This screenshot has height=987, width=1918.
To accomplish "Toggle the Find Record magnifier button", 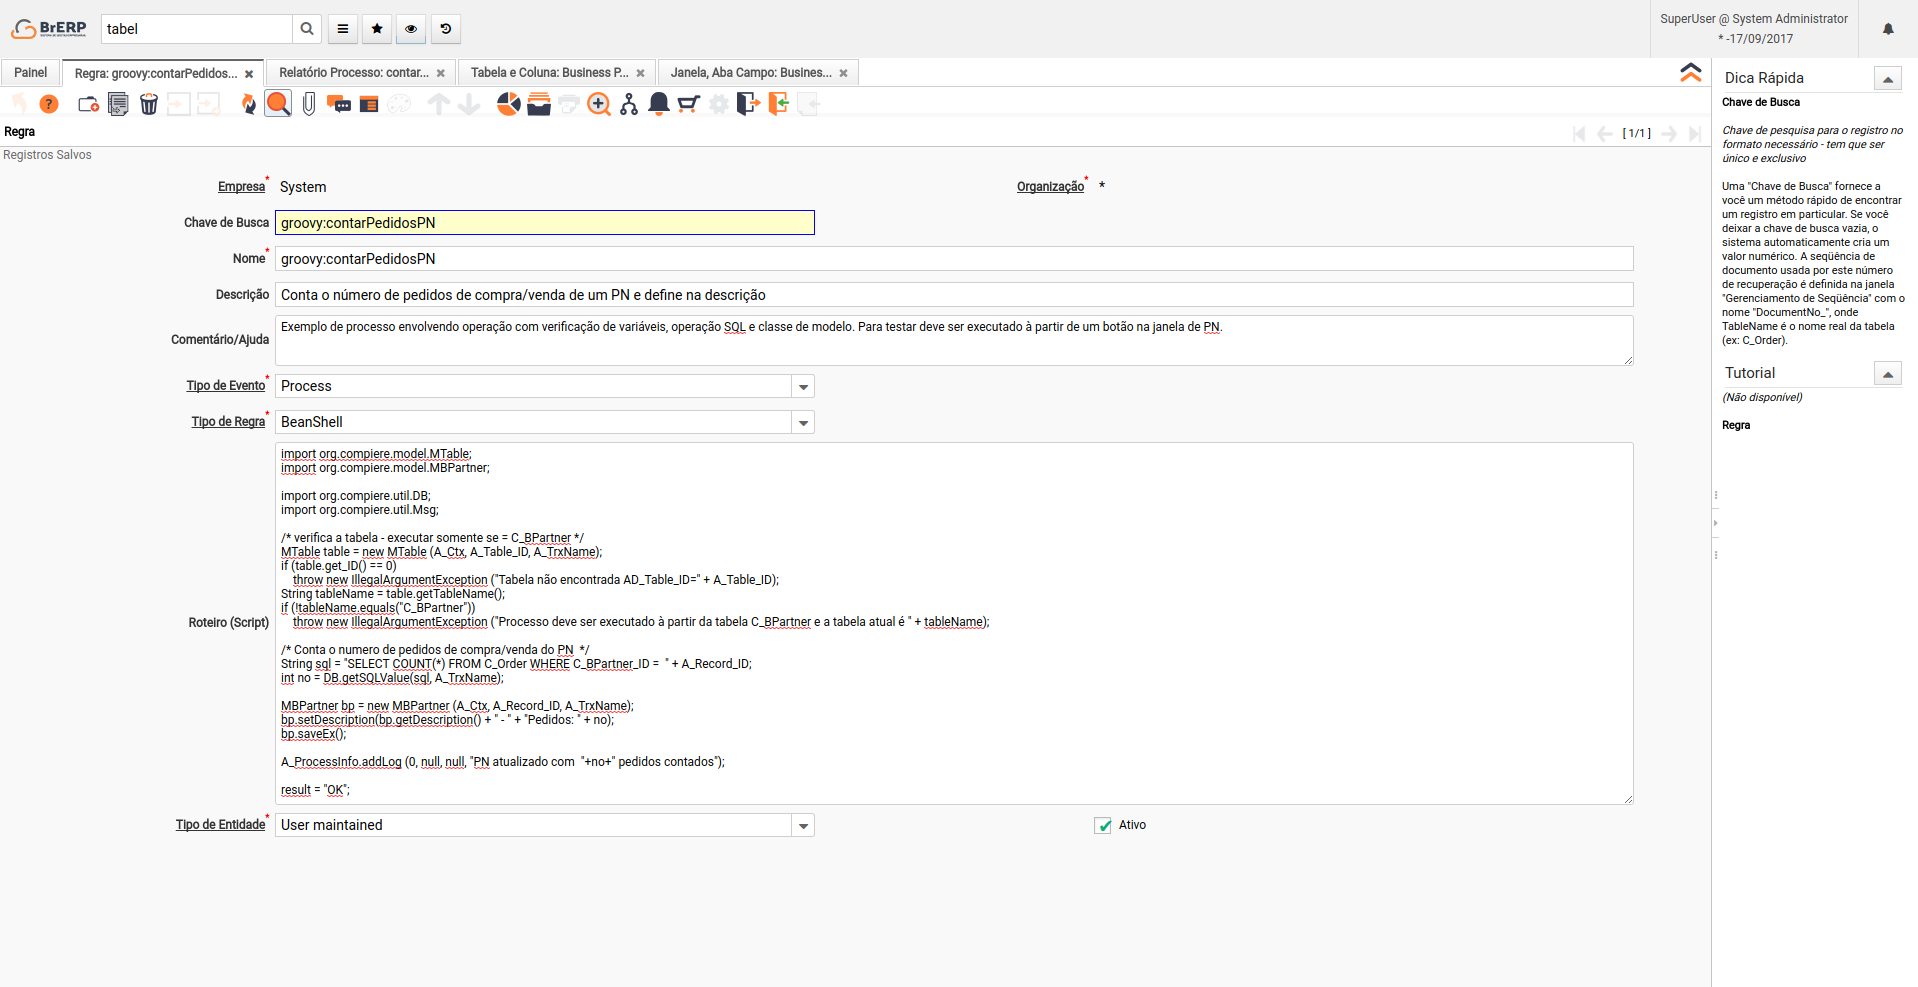I will coord(278,104).
